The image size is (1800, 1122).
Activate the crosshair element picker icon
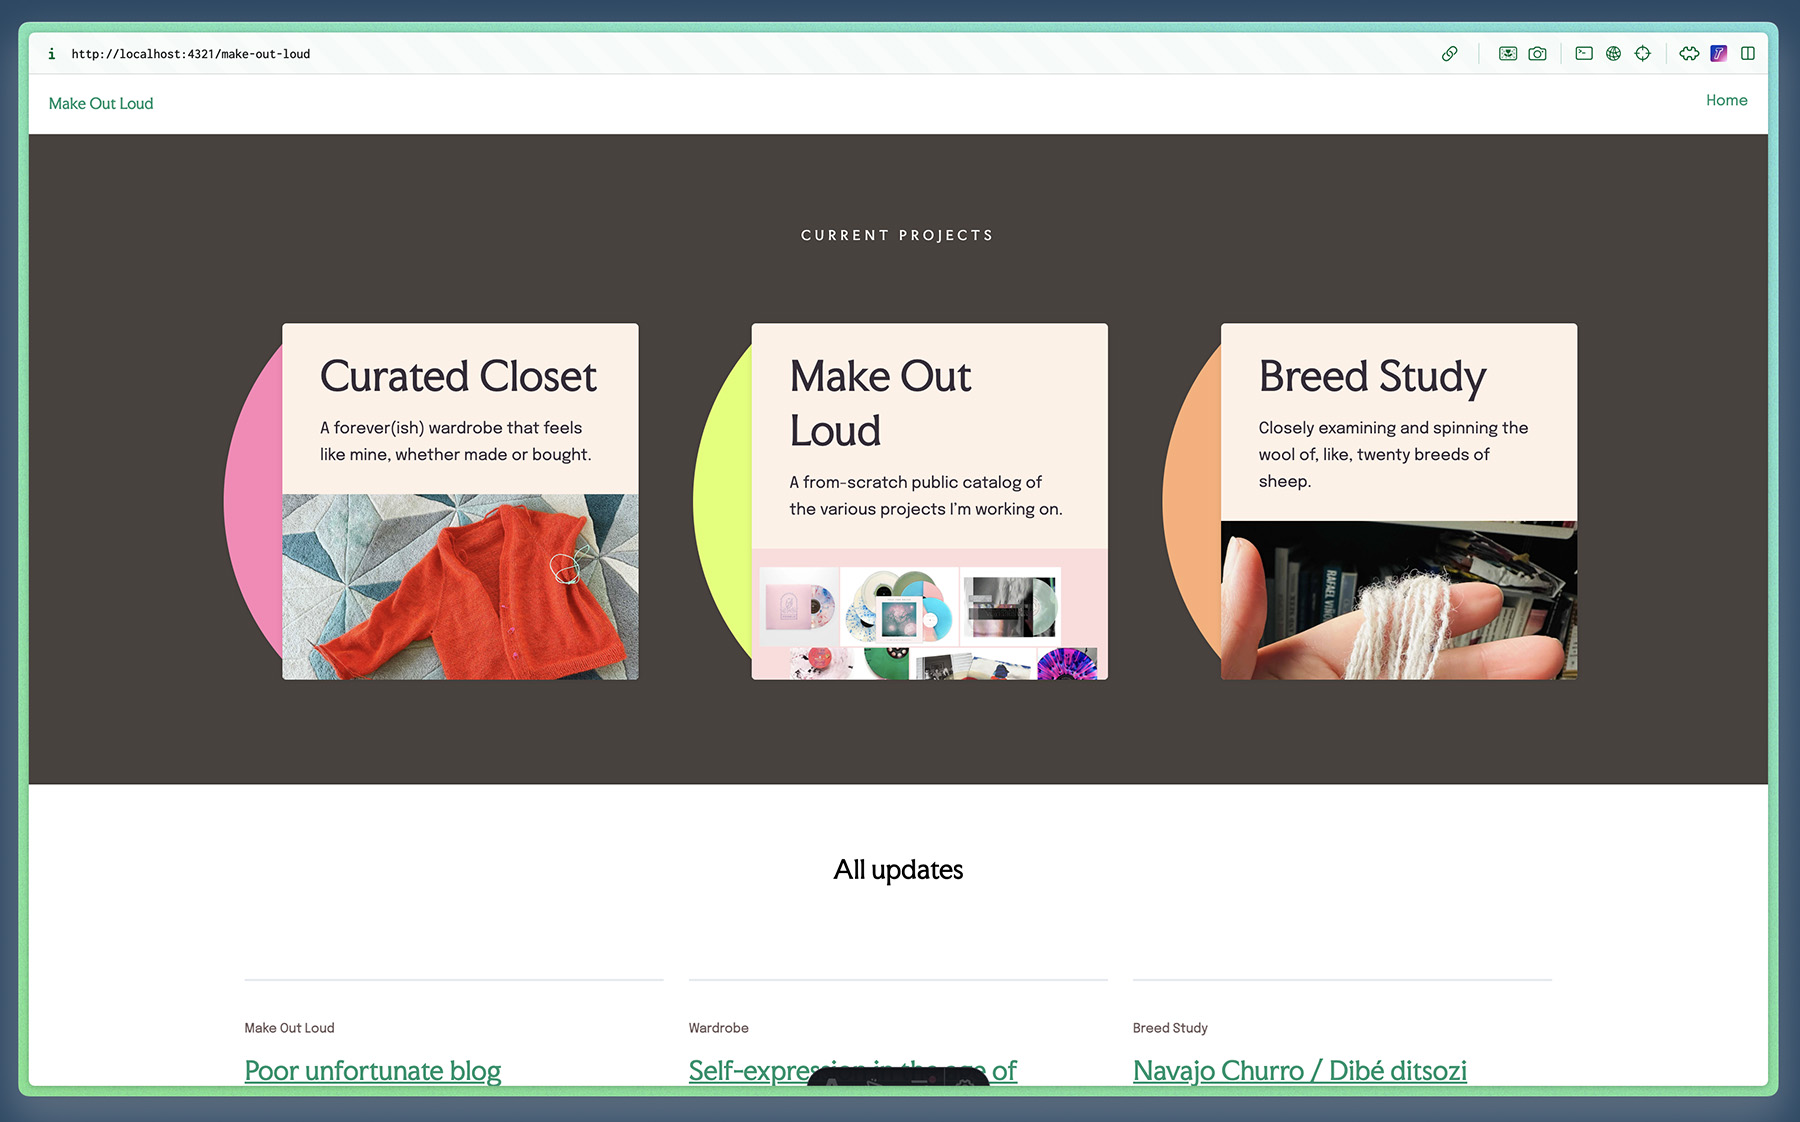click(1642, 54)
